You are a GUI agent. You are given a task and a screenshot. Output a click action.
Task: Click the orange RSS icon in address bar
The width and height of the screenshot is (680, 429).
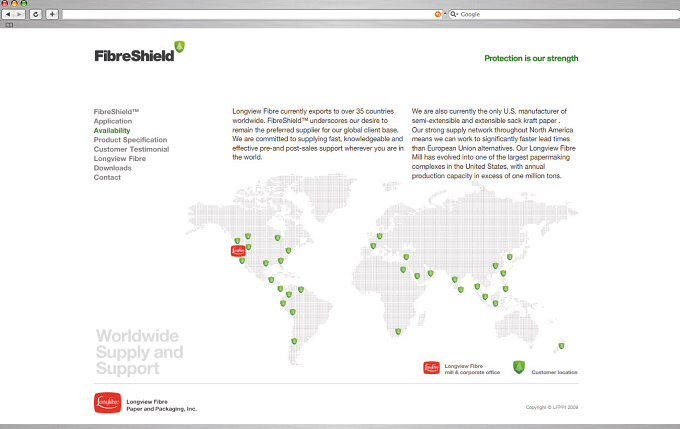point(438,14)
